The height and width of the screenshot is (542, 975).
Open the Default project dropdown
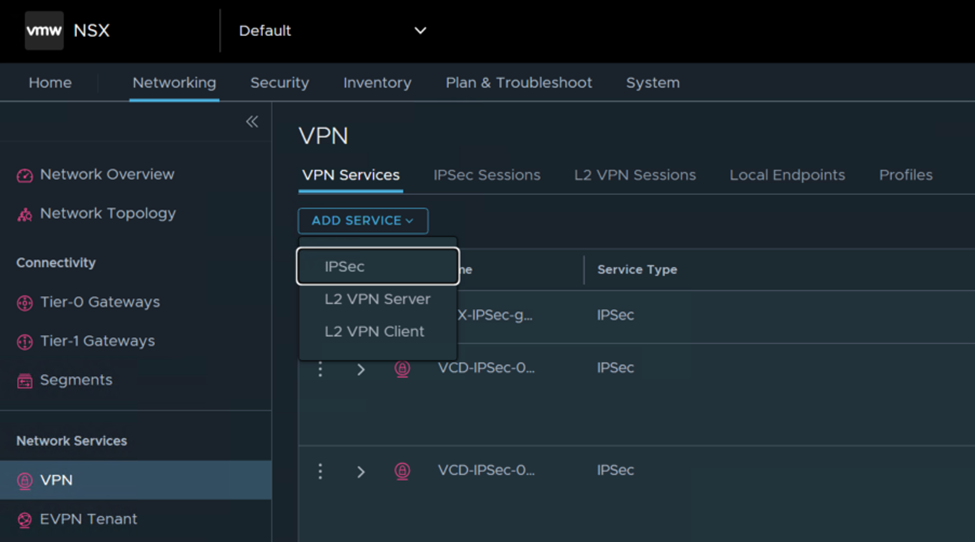[x=332, y=30]
